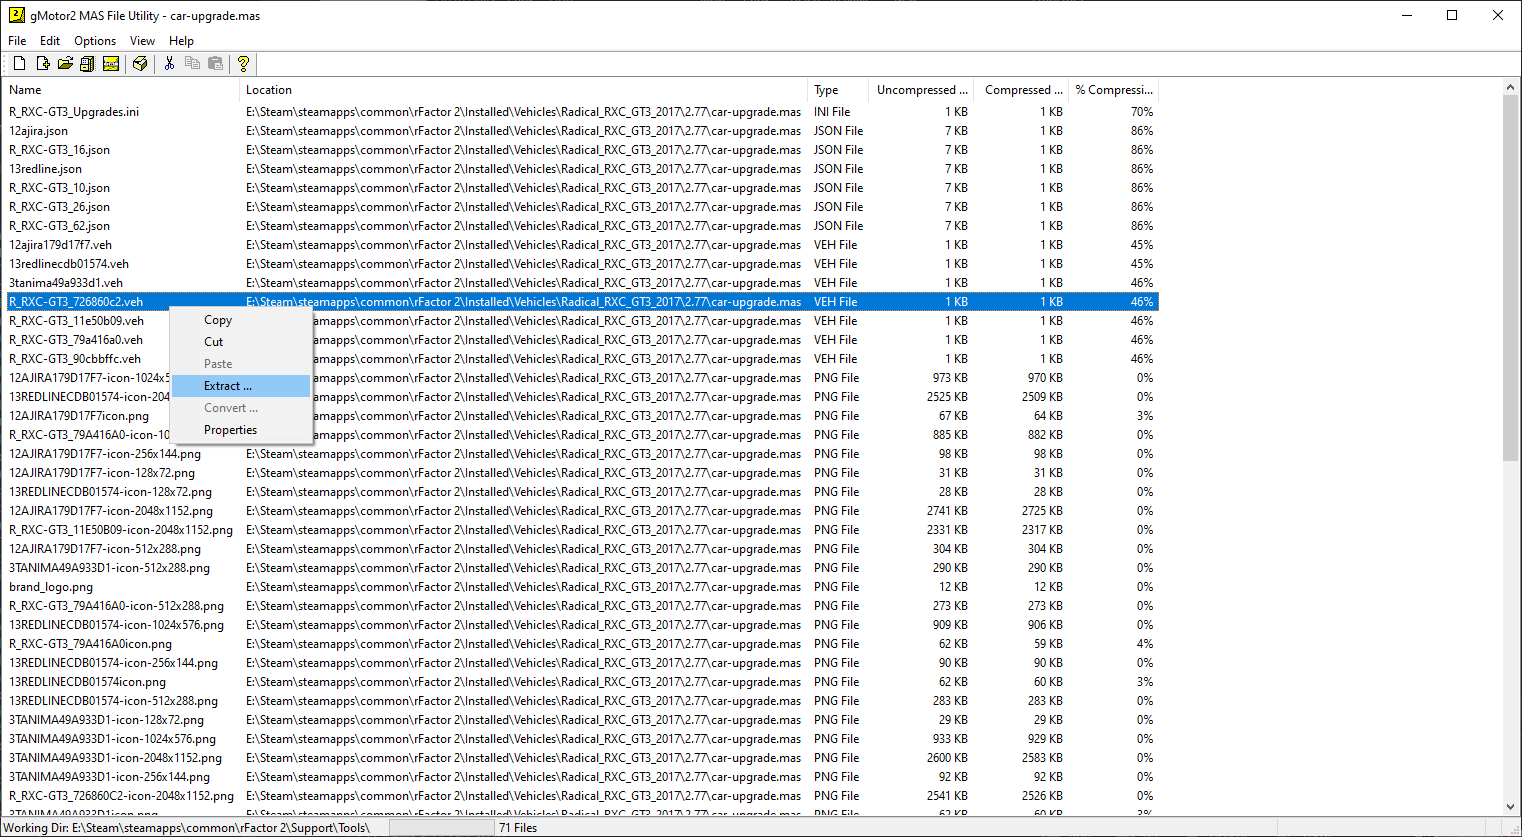Choose Extract from the context menu
This screenshot has height=837, width=1522.
[x=228, y=386]
